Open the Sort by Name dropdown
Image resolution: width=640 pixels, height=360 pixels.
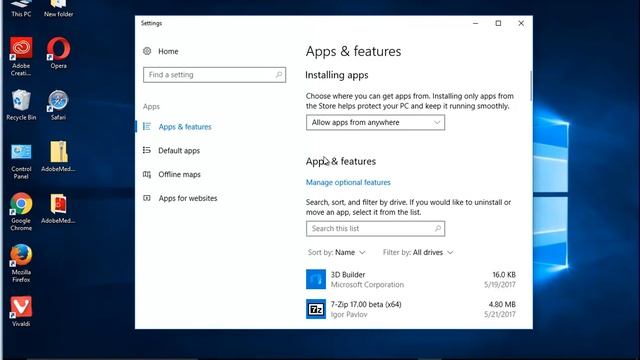pyautogui.click(x=336, y=252)
